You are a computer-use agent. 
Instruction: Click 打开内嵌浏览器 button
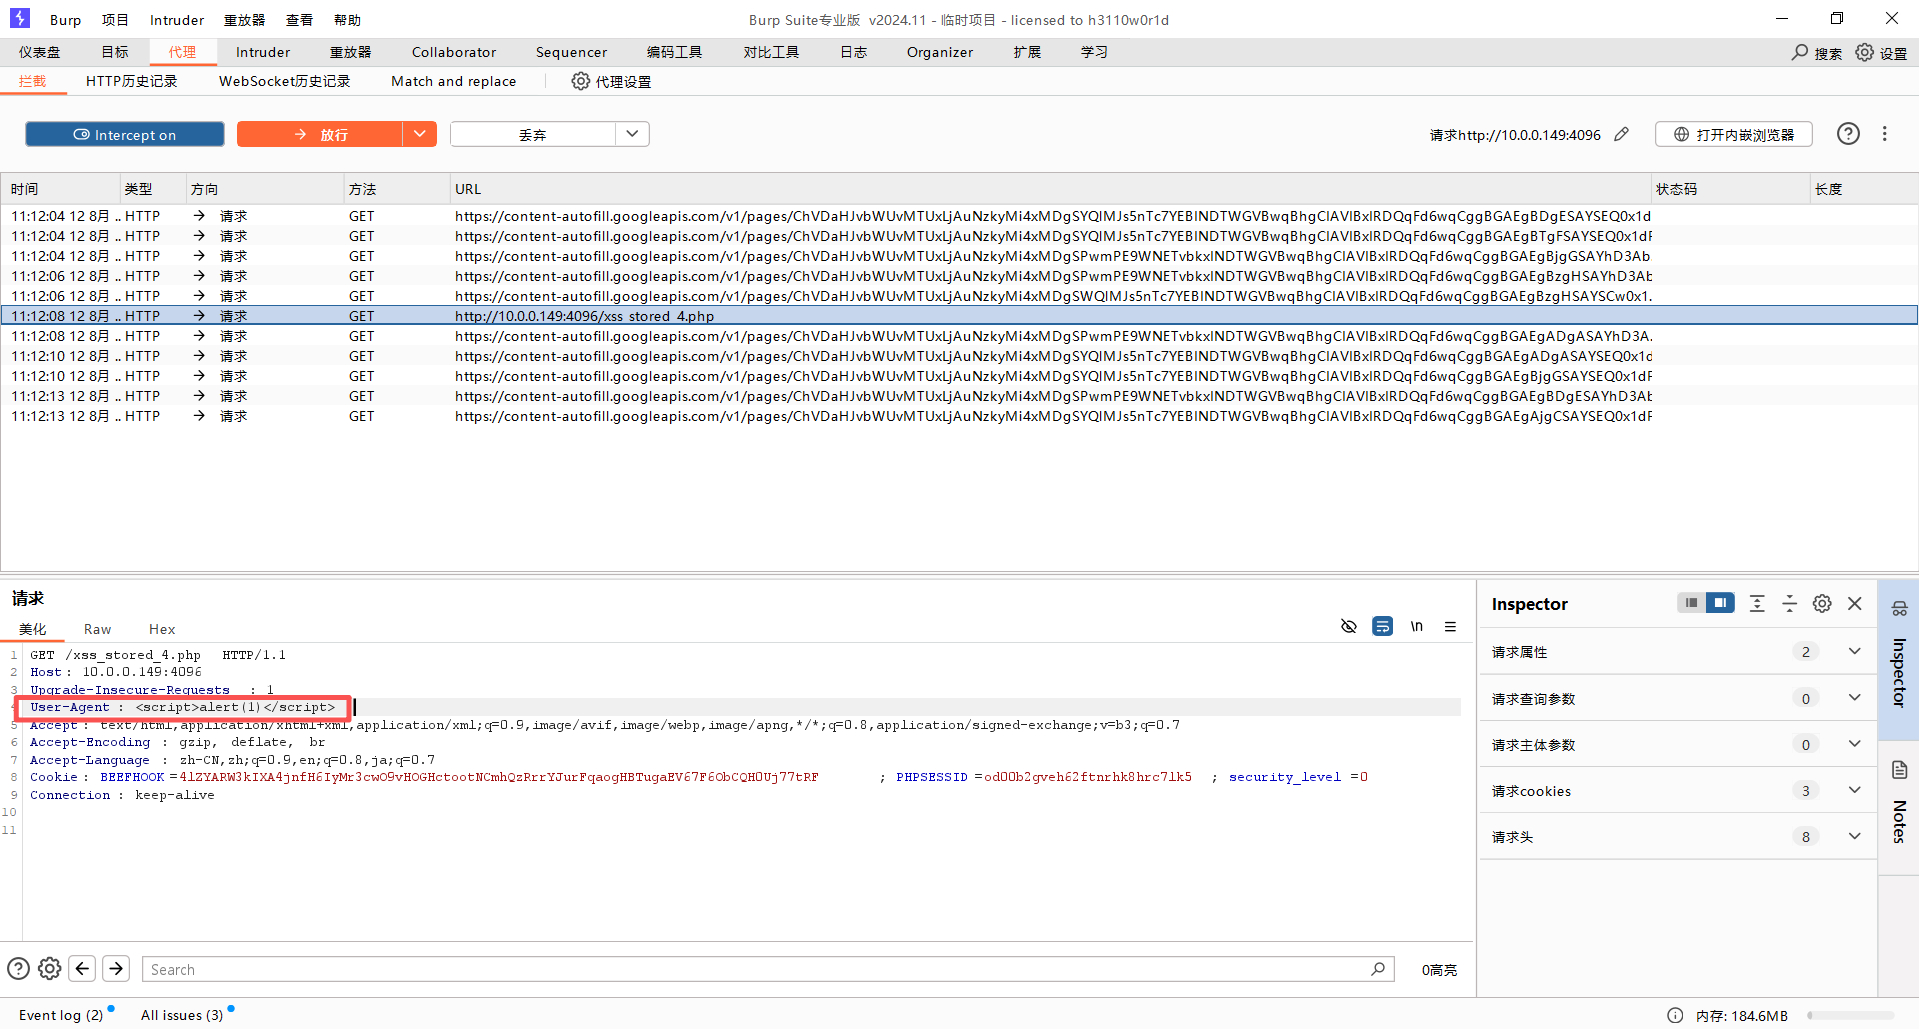point(1734,134)
